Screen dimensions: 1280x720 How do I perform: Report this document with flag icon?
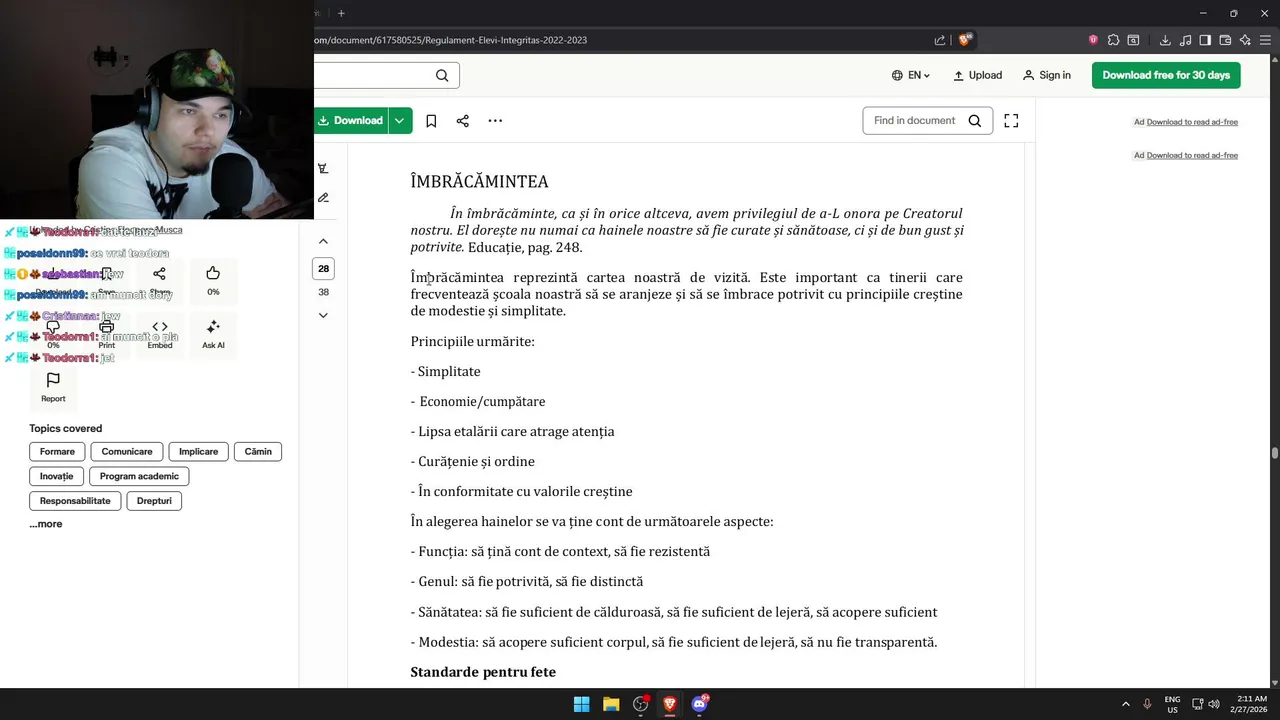tap(53, 386)
